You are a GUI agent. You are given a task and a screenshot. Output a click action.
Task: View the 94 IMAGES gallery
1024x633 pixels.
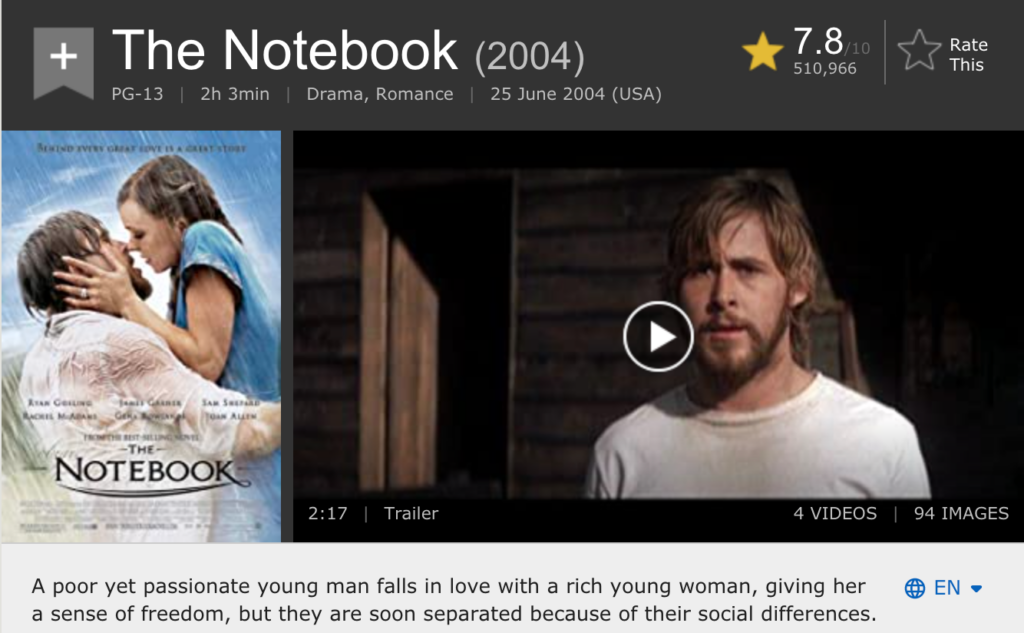pyautogui.click(x=961, y=513)
